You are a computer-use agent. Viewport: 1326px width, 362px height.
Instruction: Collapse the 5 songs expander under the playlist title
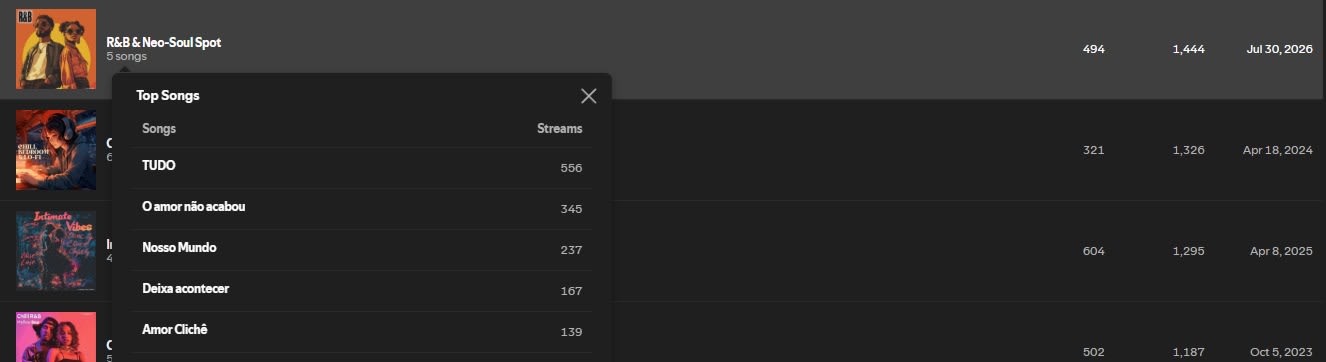click(126, 57)
